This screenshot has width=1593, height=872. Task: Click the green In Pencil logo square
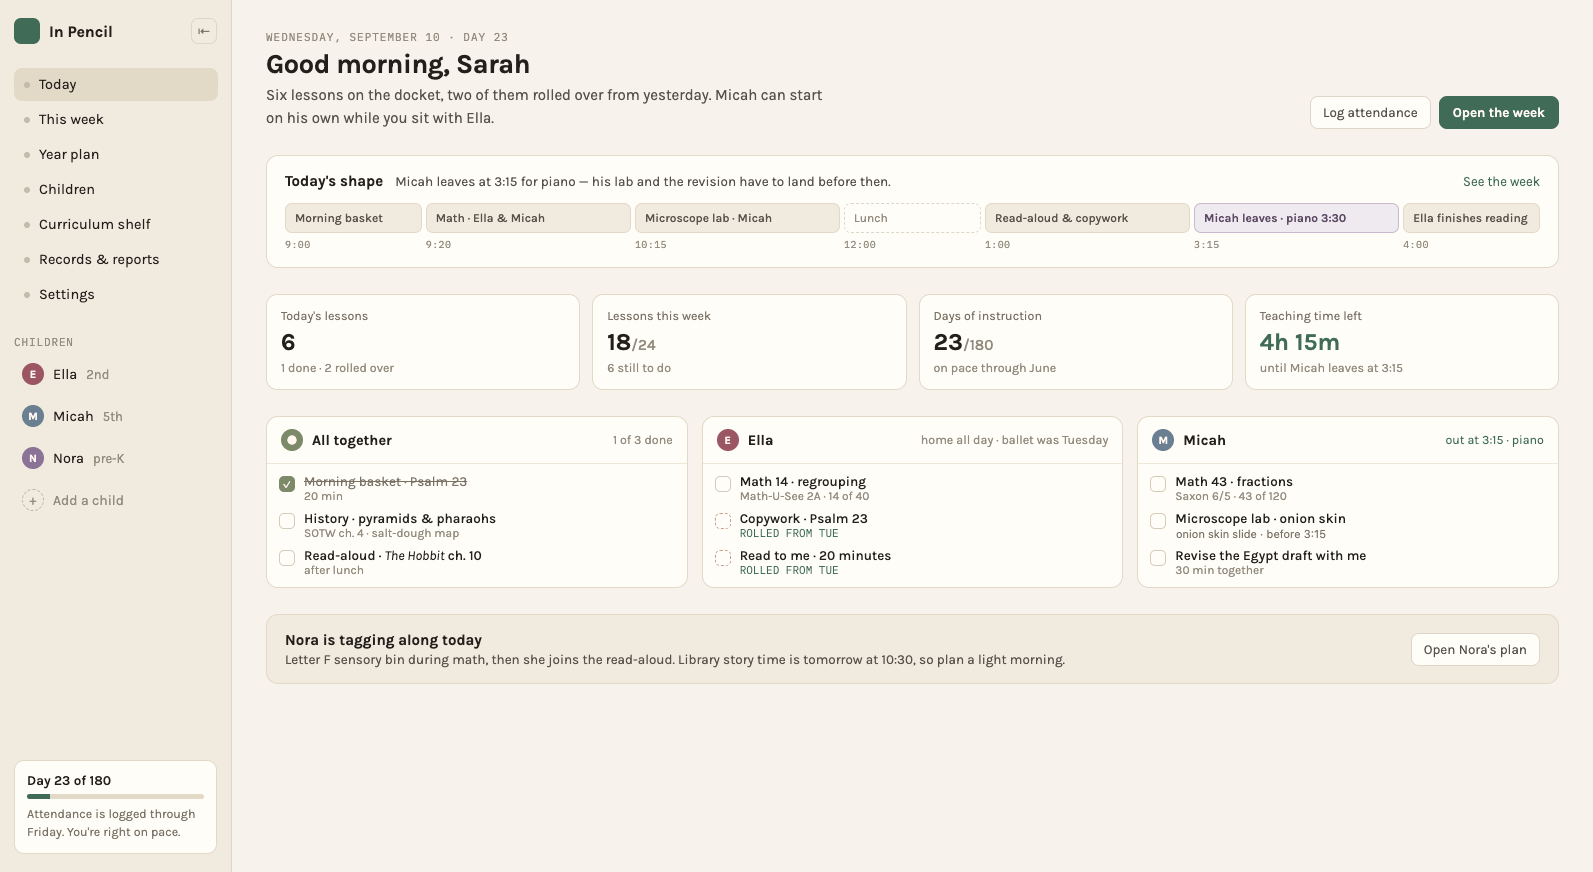[x=27, y=31]
